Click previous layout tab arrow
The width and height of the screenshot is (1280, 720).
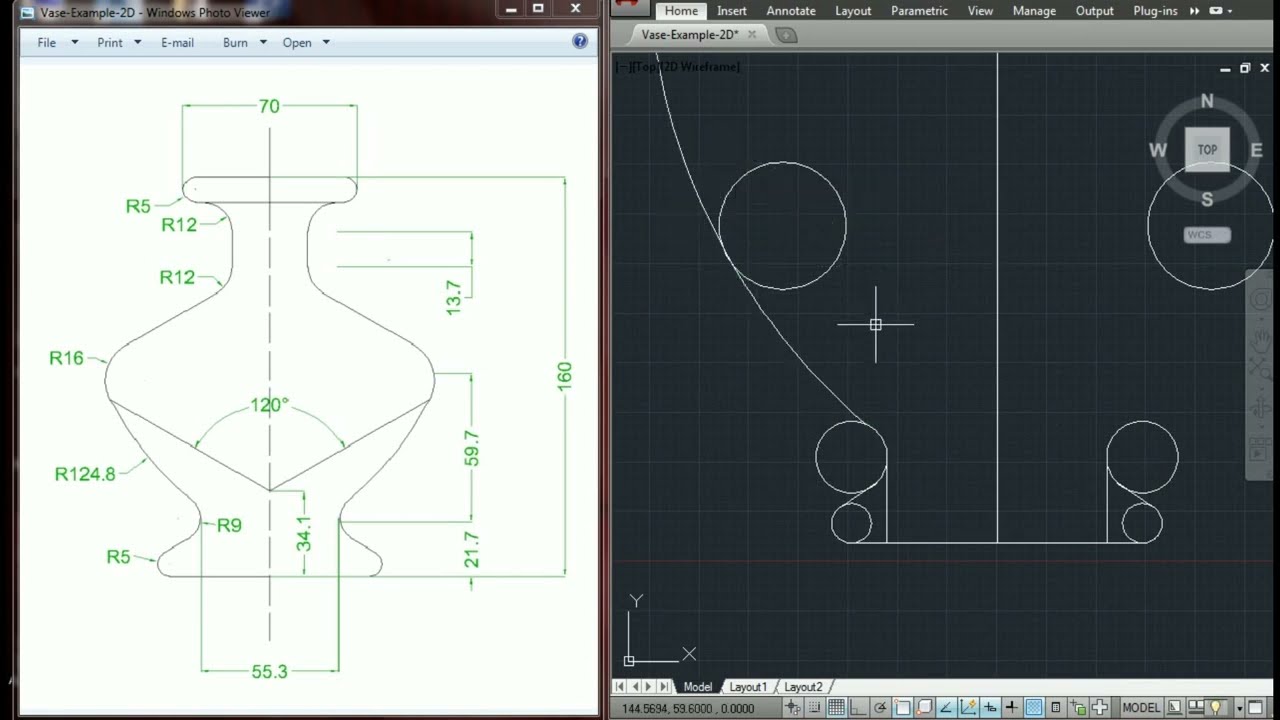tap(635, 687)
